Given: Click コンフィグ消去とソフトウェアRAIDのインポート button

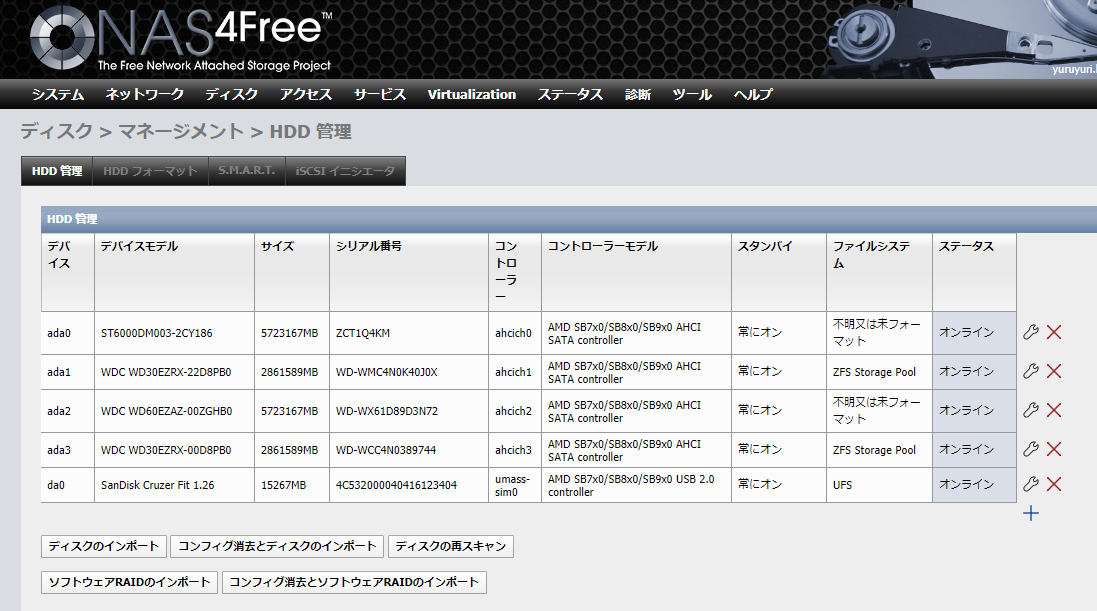Looking at the screenshot, I should (354, 582).
